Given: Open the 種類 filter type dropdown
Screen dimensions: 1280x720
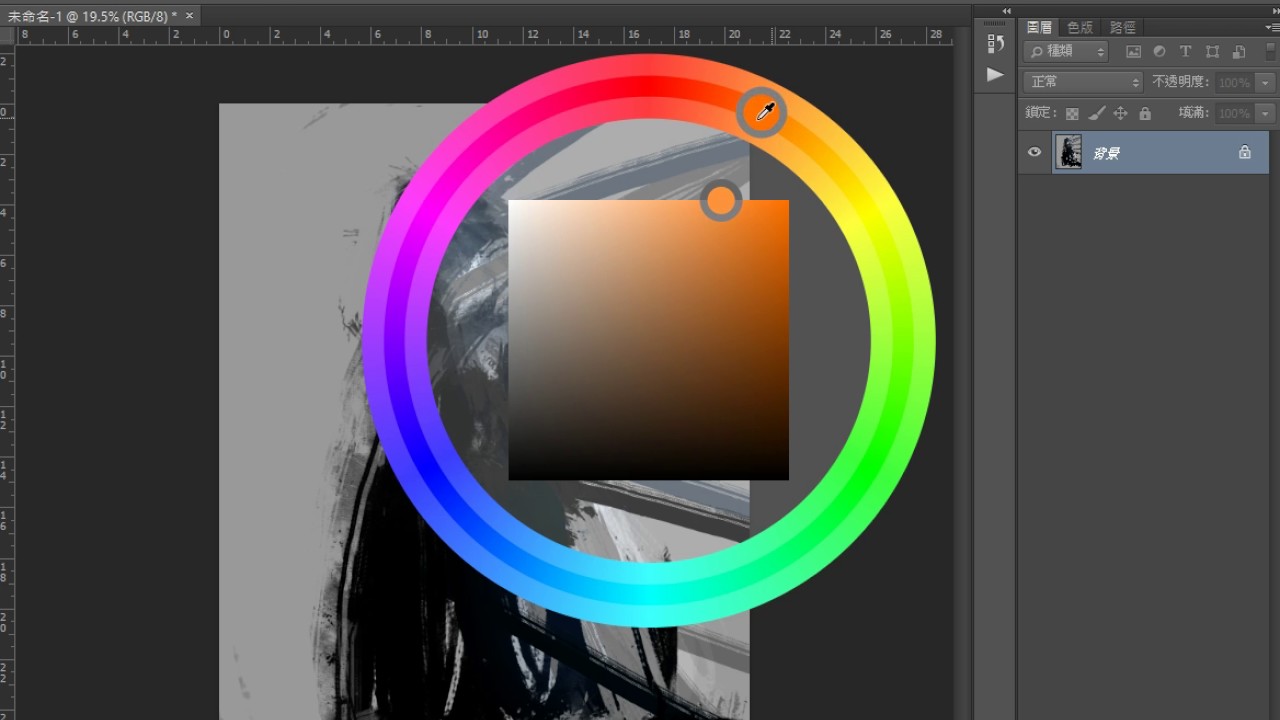Looking at the screenshot, I should click(x=1067, y=52).
